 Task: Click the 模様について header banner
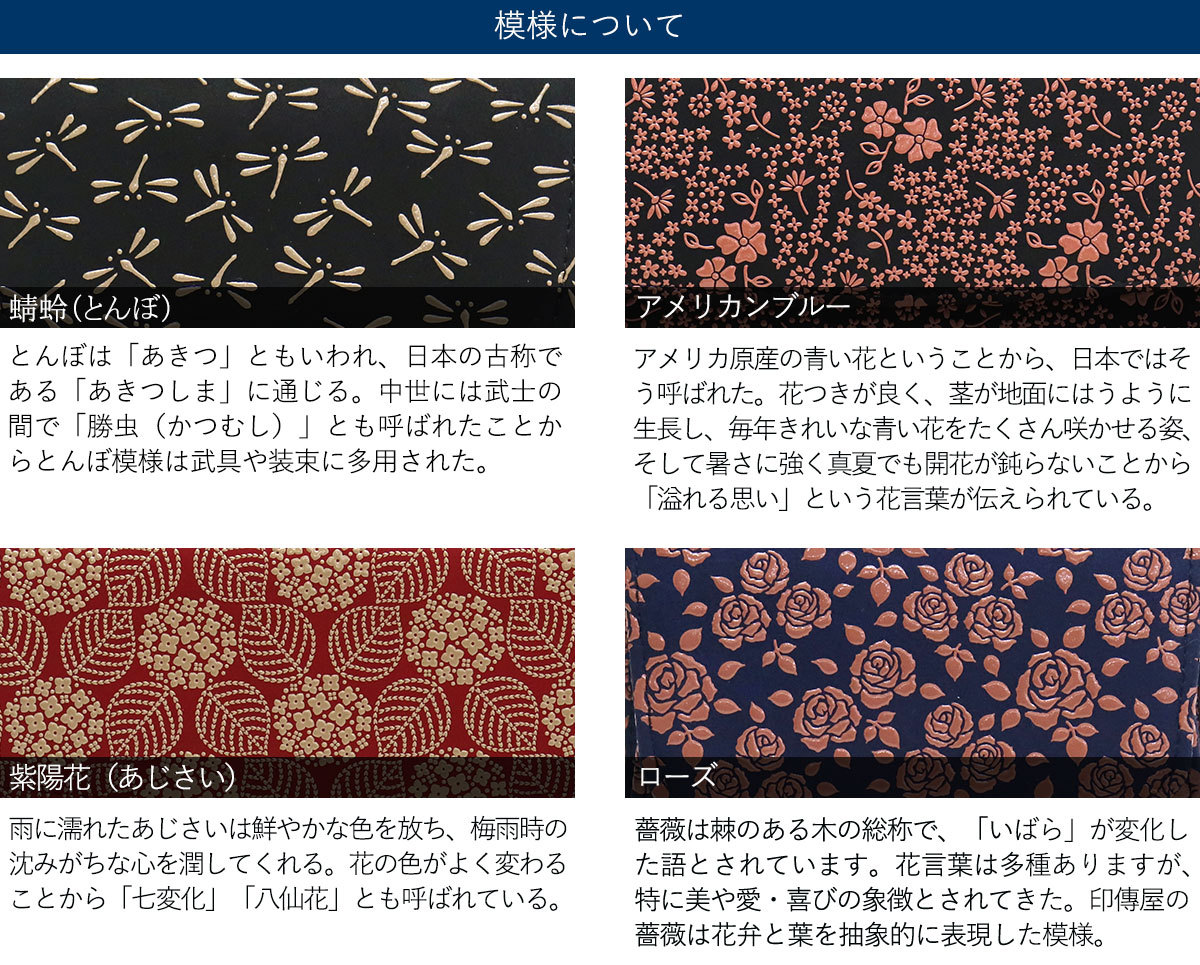pos(600,26)
